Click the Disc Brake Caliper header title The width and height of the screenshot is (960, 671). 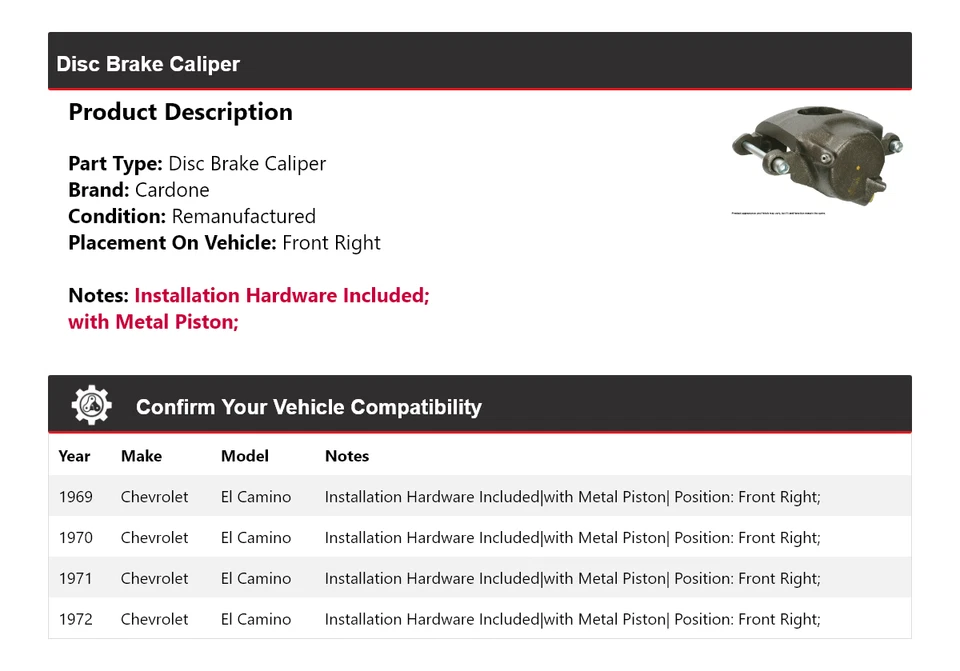(x=148, y=64)
